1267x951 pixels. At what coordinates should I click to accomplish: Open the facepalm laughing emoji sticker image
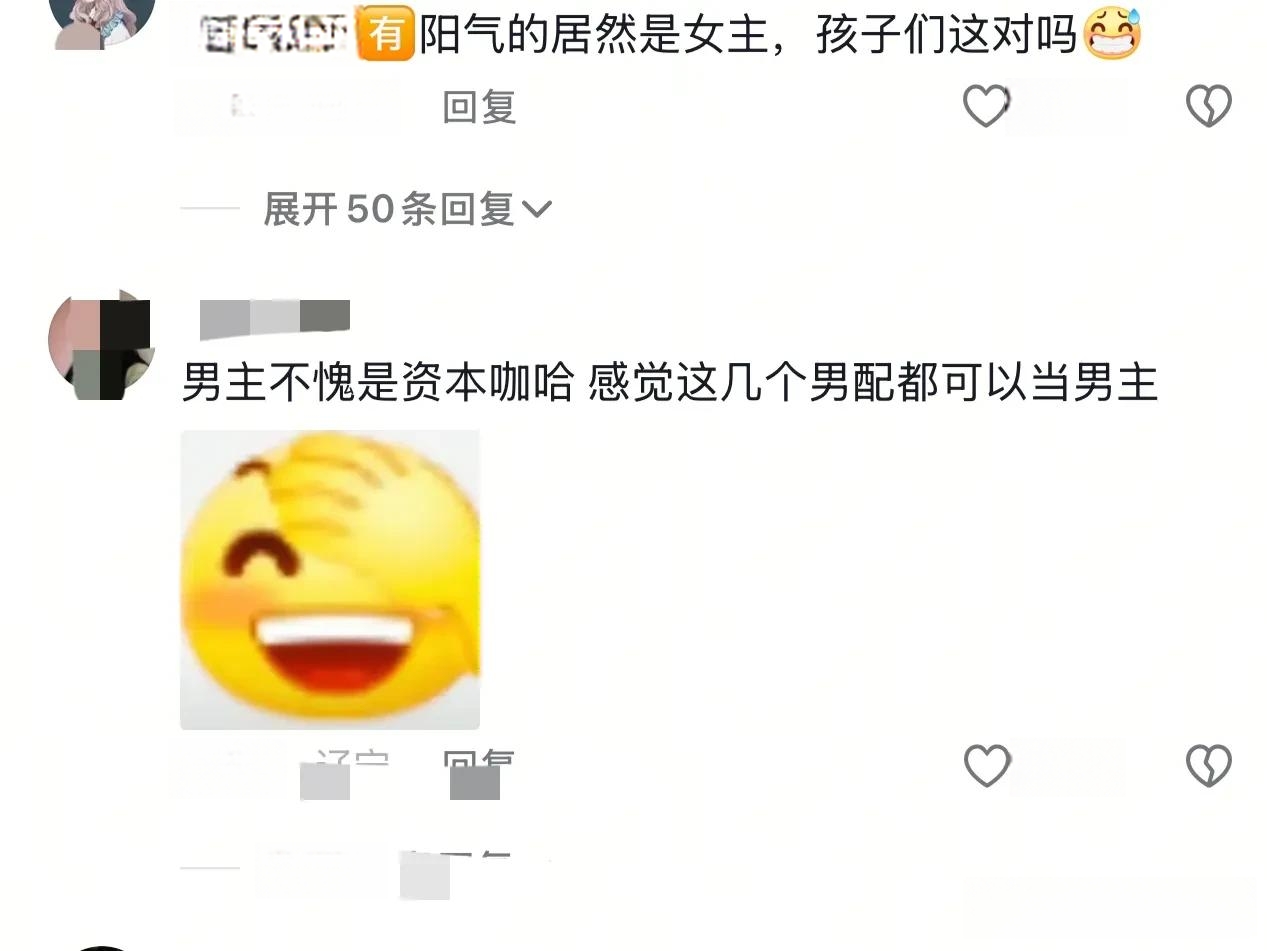(x=330, y=580)
